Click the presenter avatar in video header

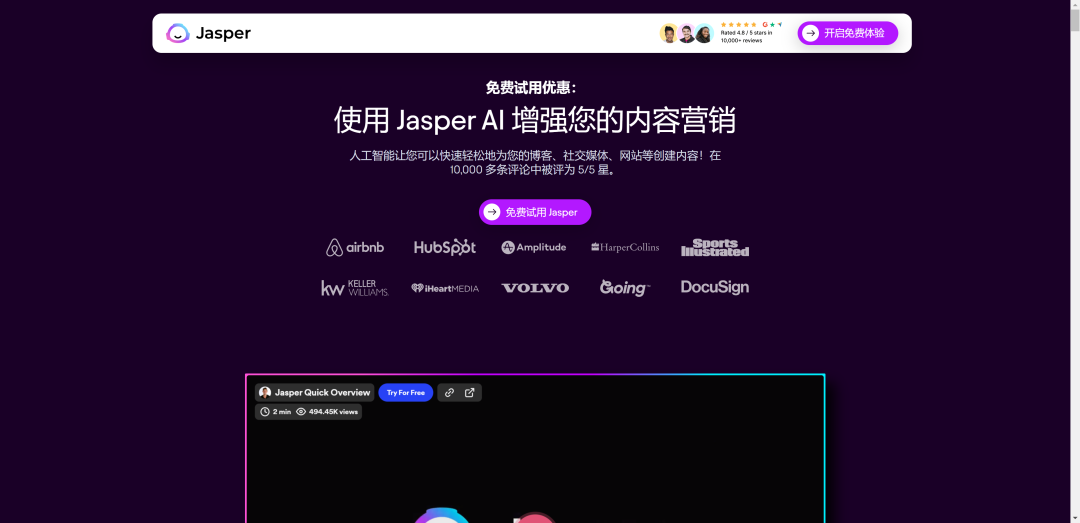265,393
